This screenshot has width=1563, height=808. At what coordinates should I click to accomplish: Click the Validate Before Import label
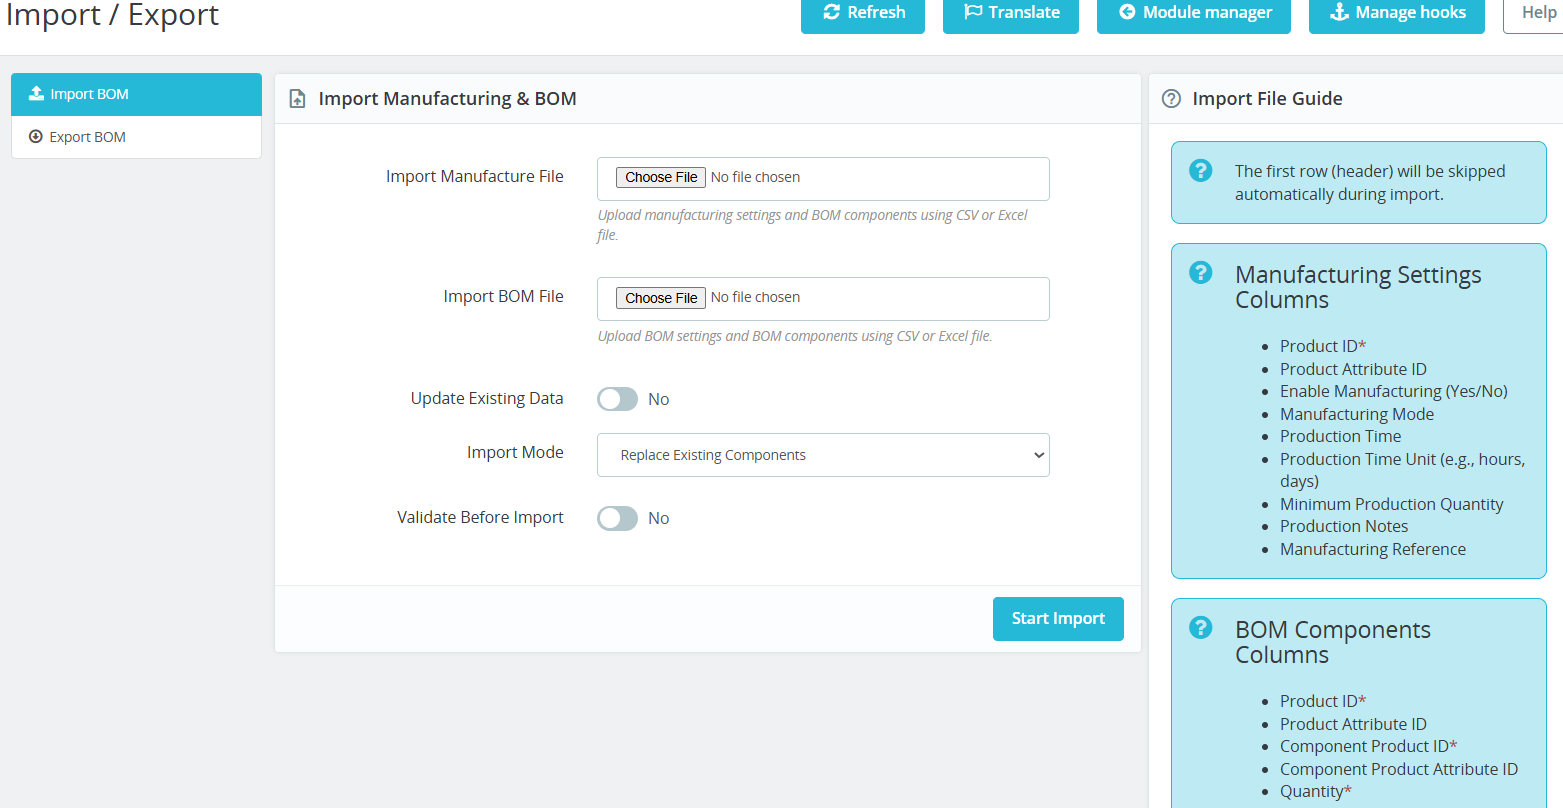[480, 517]
